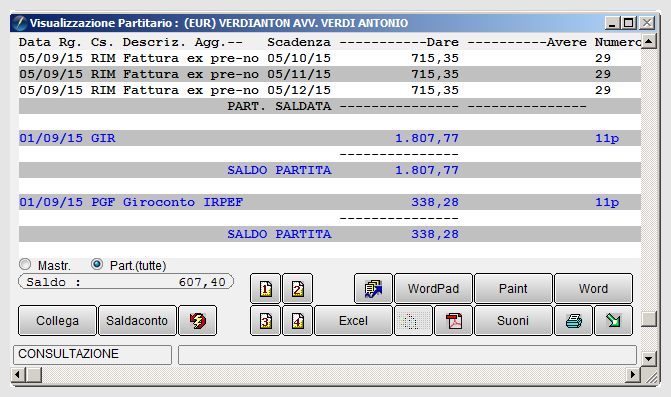The height and width of the screenshot is (397, 671).
Task: Open the Saldaconto function
Action: point(137,320)
